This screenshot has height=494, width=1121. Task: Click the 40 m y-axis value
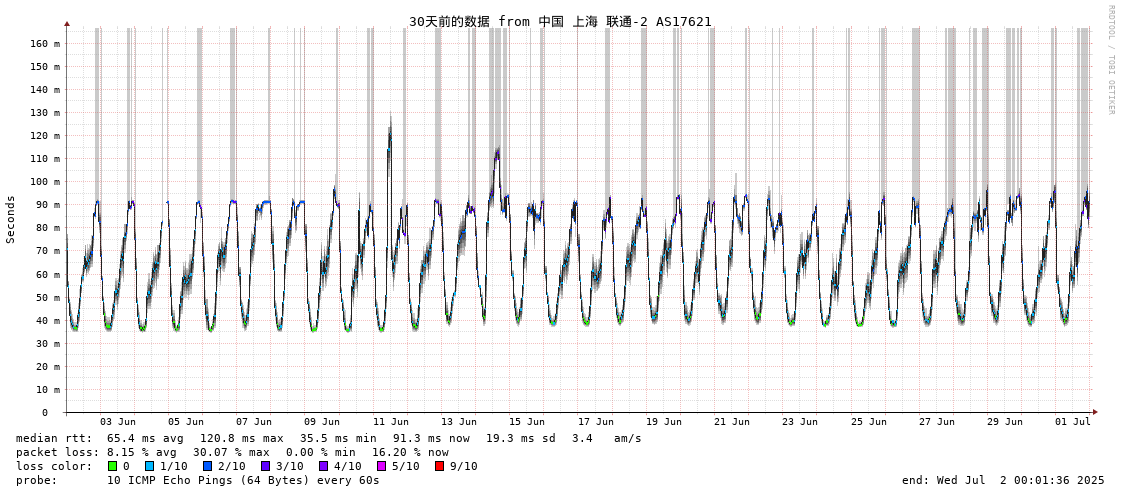[48, 320]
